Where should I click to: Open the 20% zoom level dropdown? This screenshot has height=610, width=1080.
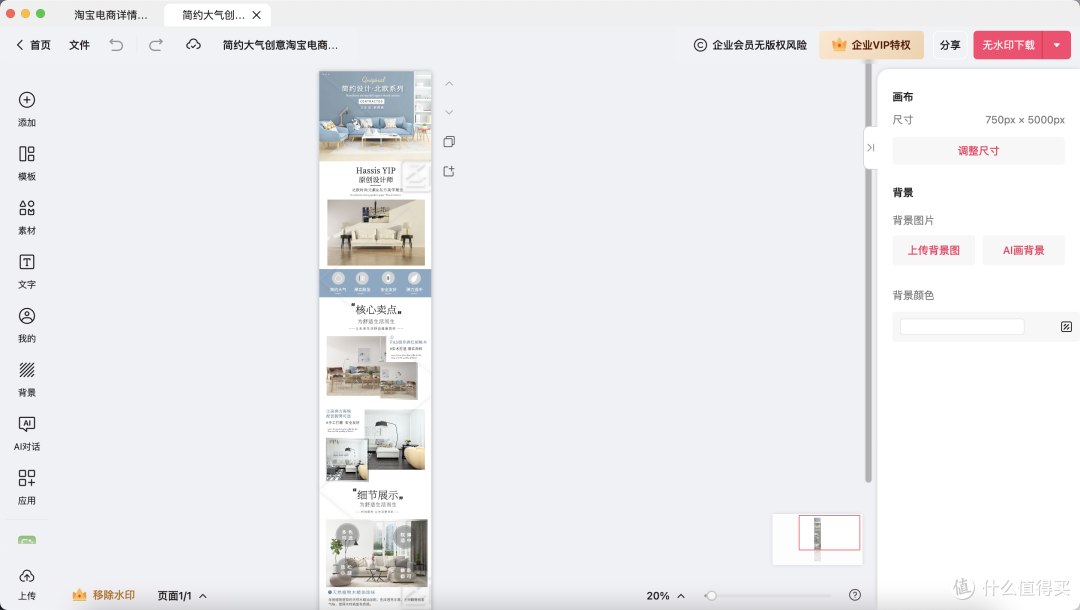(665, 596)
